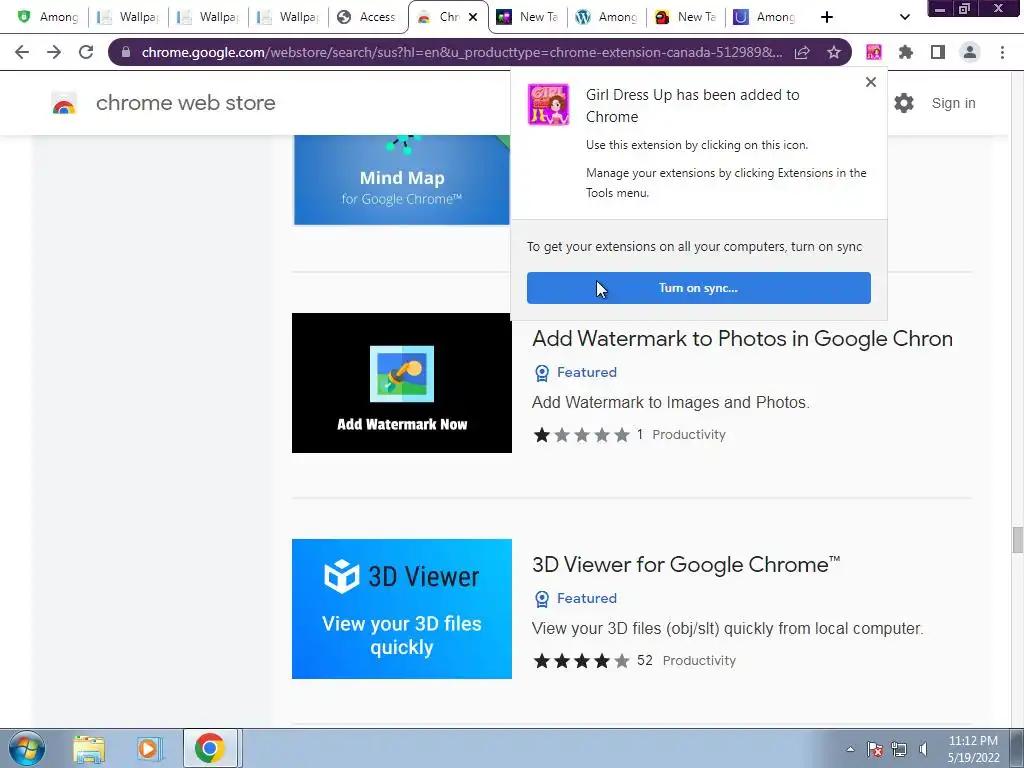Image resolution: width=1024 pixels, height=768 pixels.
Task: Open the Chrome three-dot menu
Action: 1002,52
